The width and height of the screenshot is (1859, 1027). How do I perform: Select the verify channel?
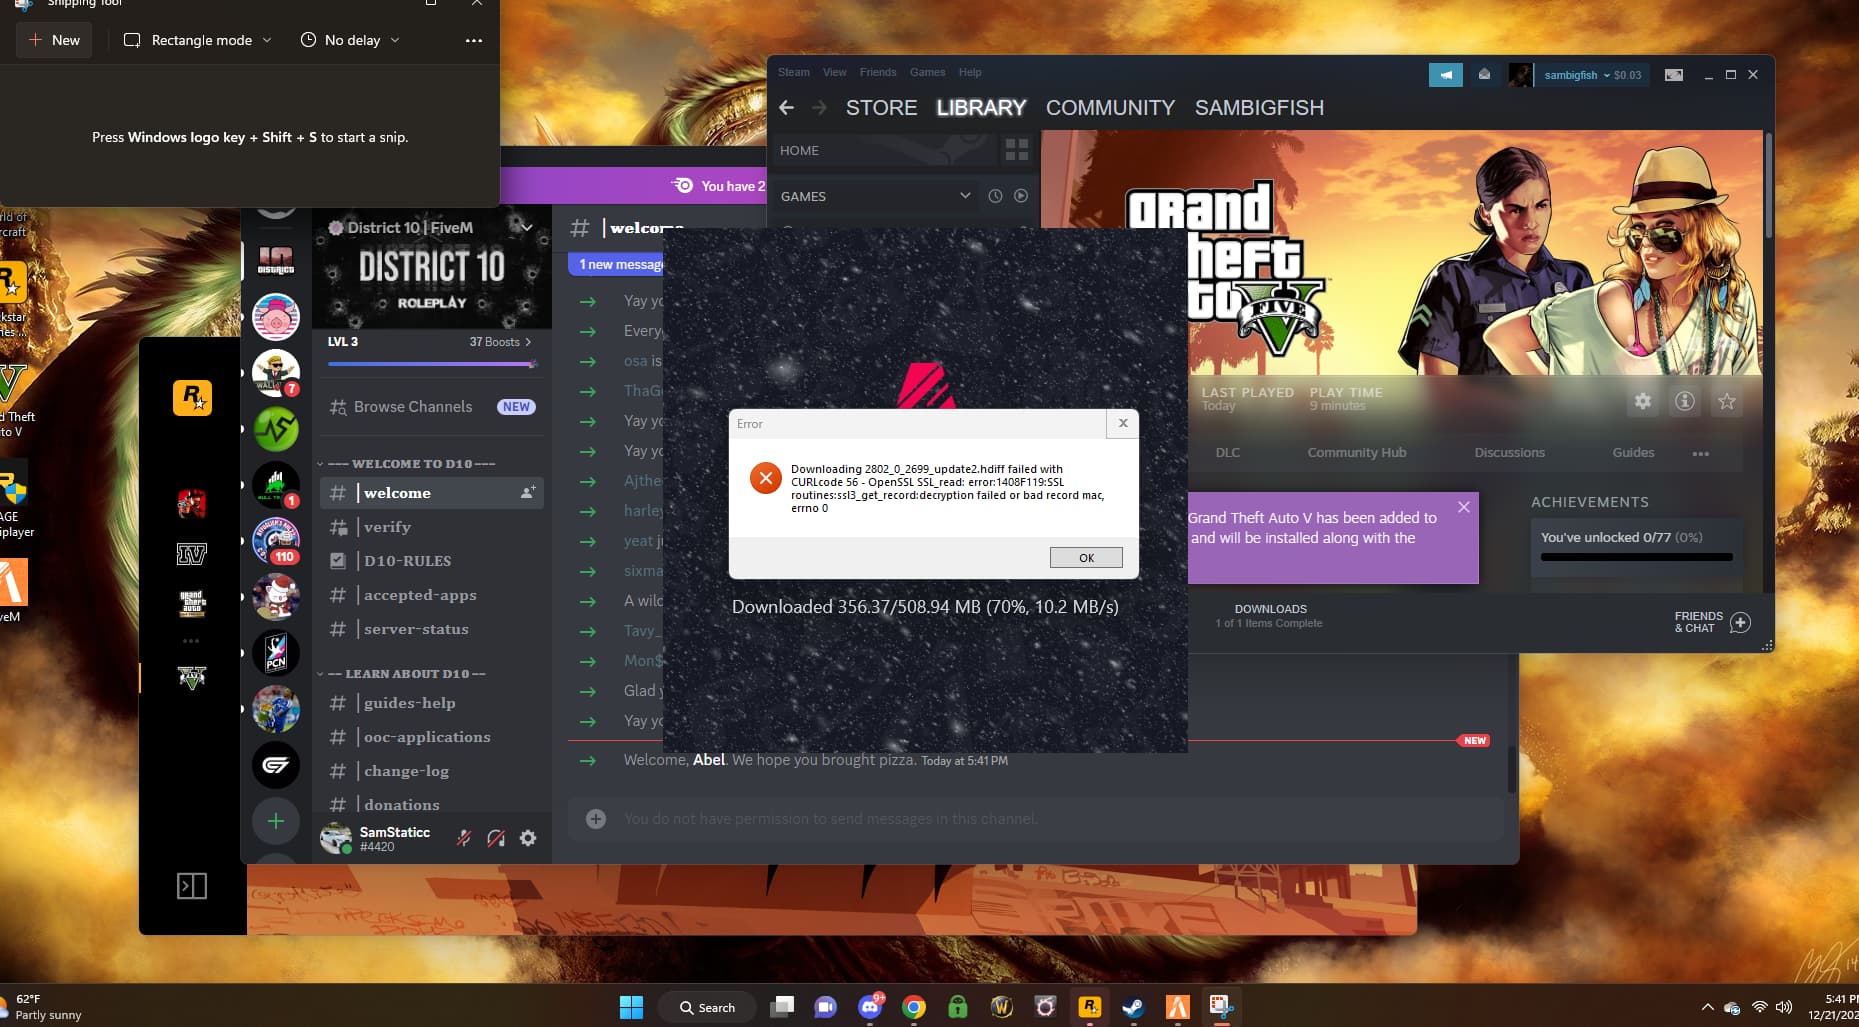coord(432,527)
